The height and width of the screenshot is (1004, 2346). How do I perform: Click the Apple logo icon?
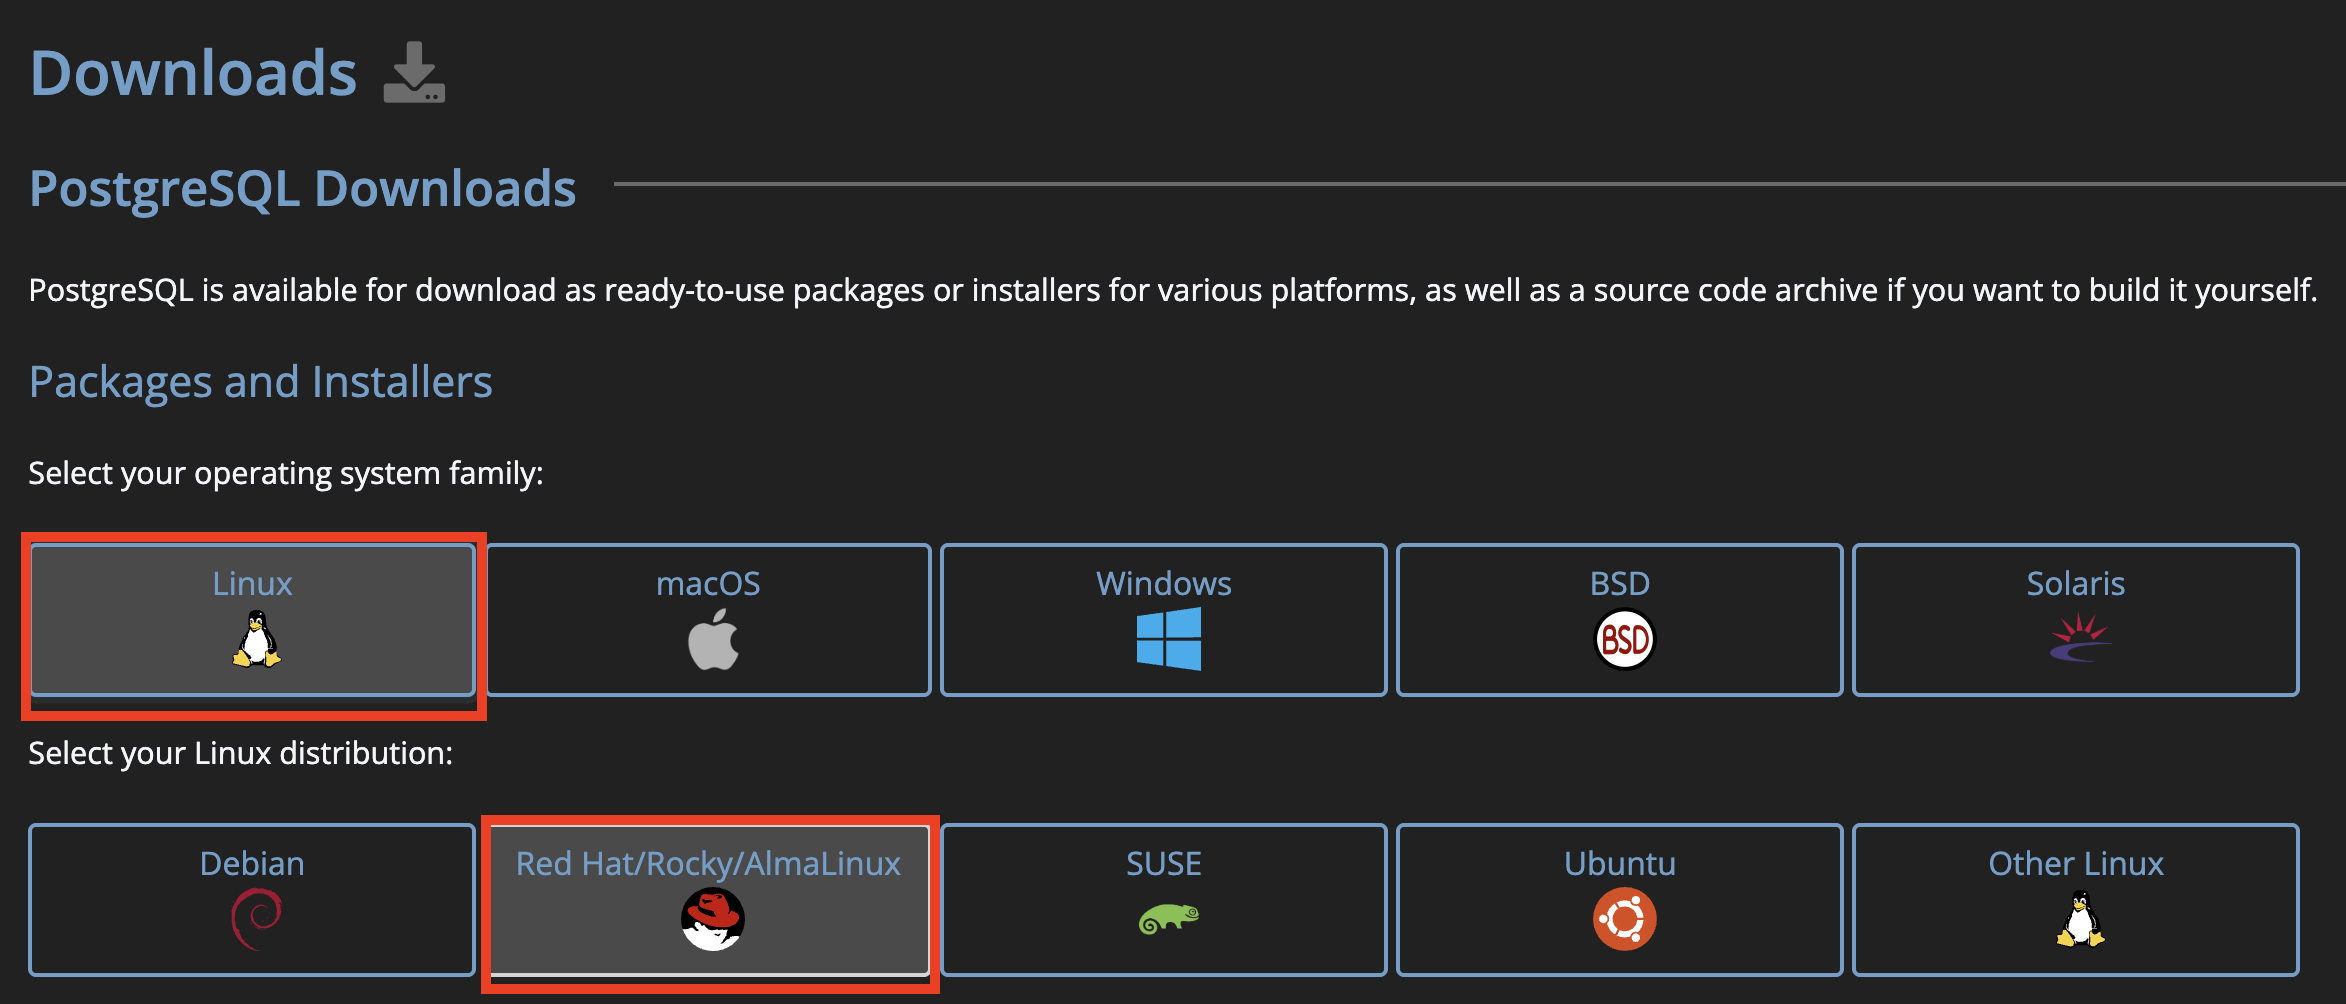(x=713, y=640)
